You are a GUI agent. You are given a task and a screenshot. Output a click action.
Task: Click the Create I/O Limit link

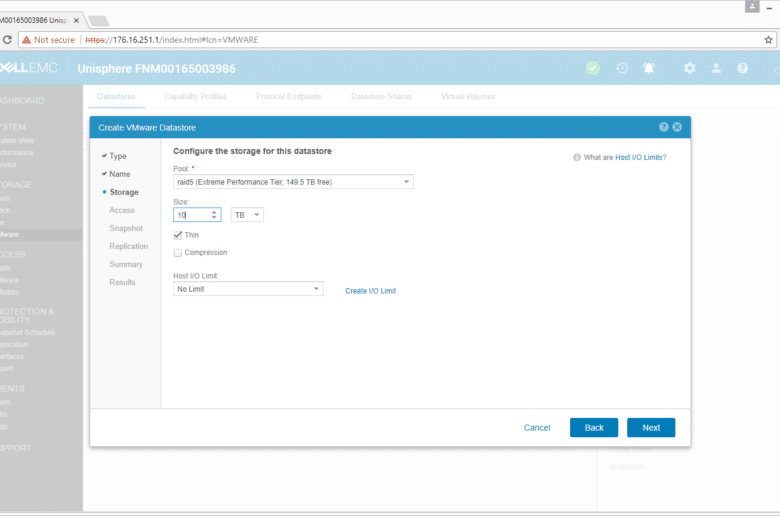(371, 291)
